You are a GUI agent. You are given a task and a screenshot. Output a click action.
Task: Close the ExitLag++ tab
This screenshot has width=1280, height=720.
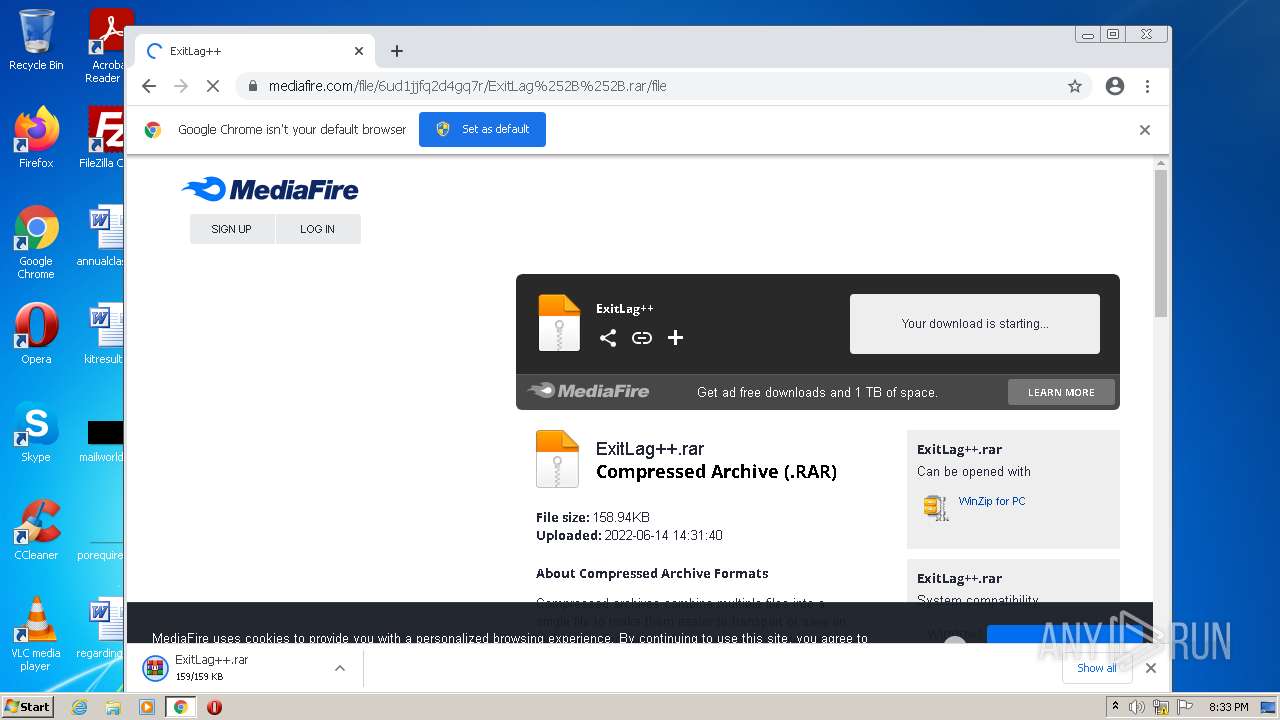coord(359,51)
